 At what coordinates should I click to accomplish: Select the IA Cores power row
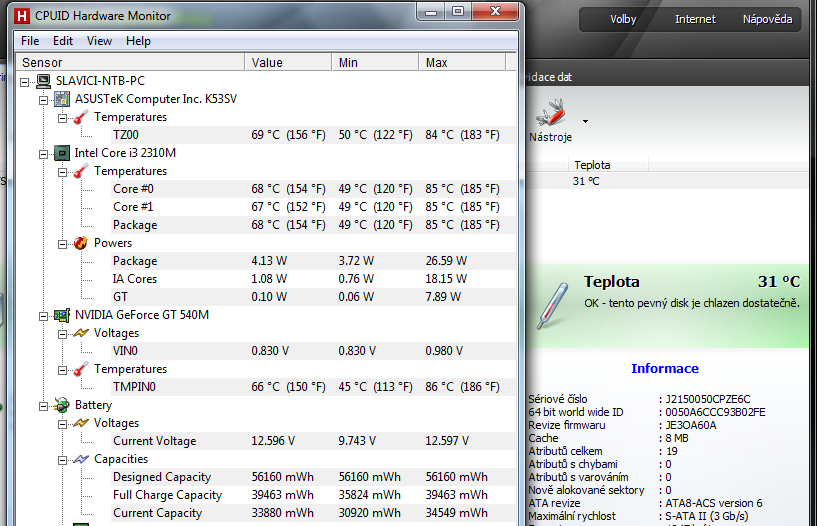(313, 279)
